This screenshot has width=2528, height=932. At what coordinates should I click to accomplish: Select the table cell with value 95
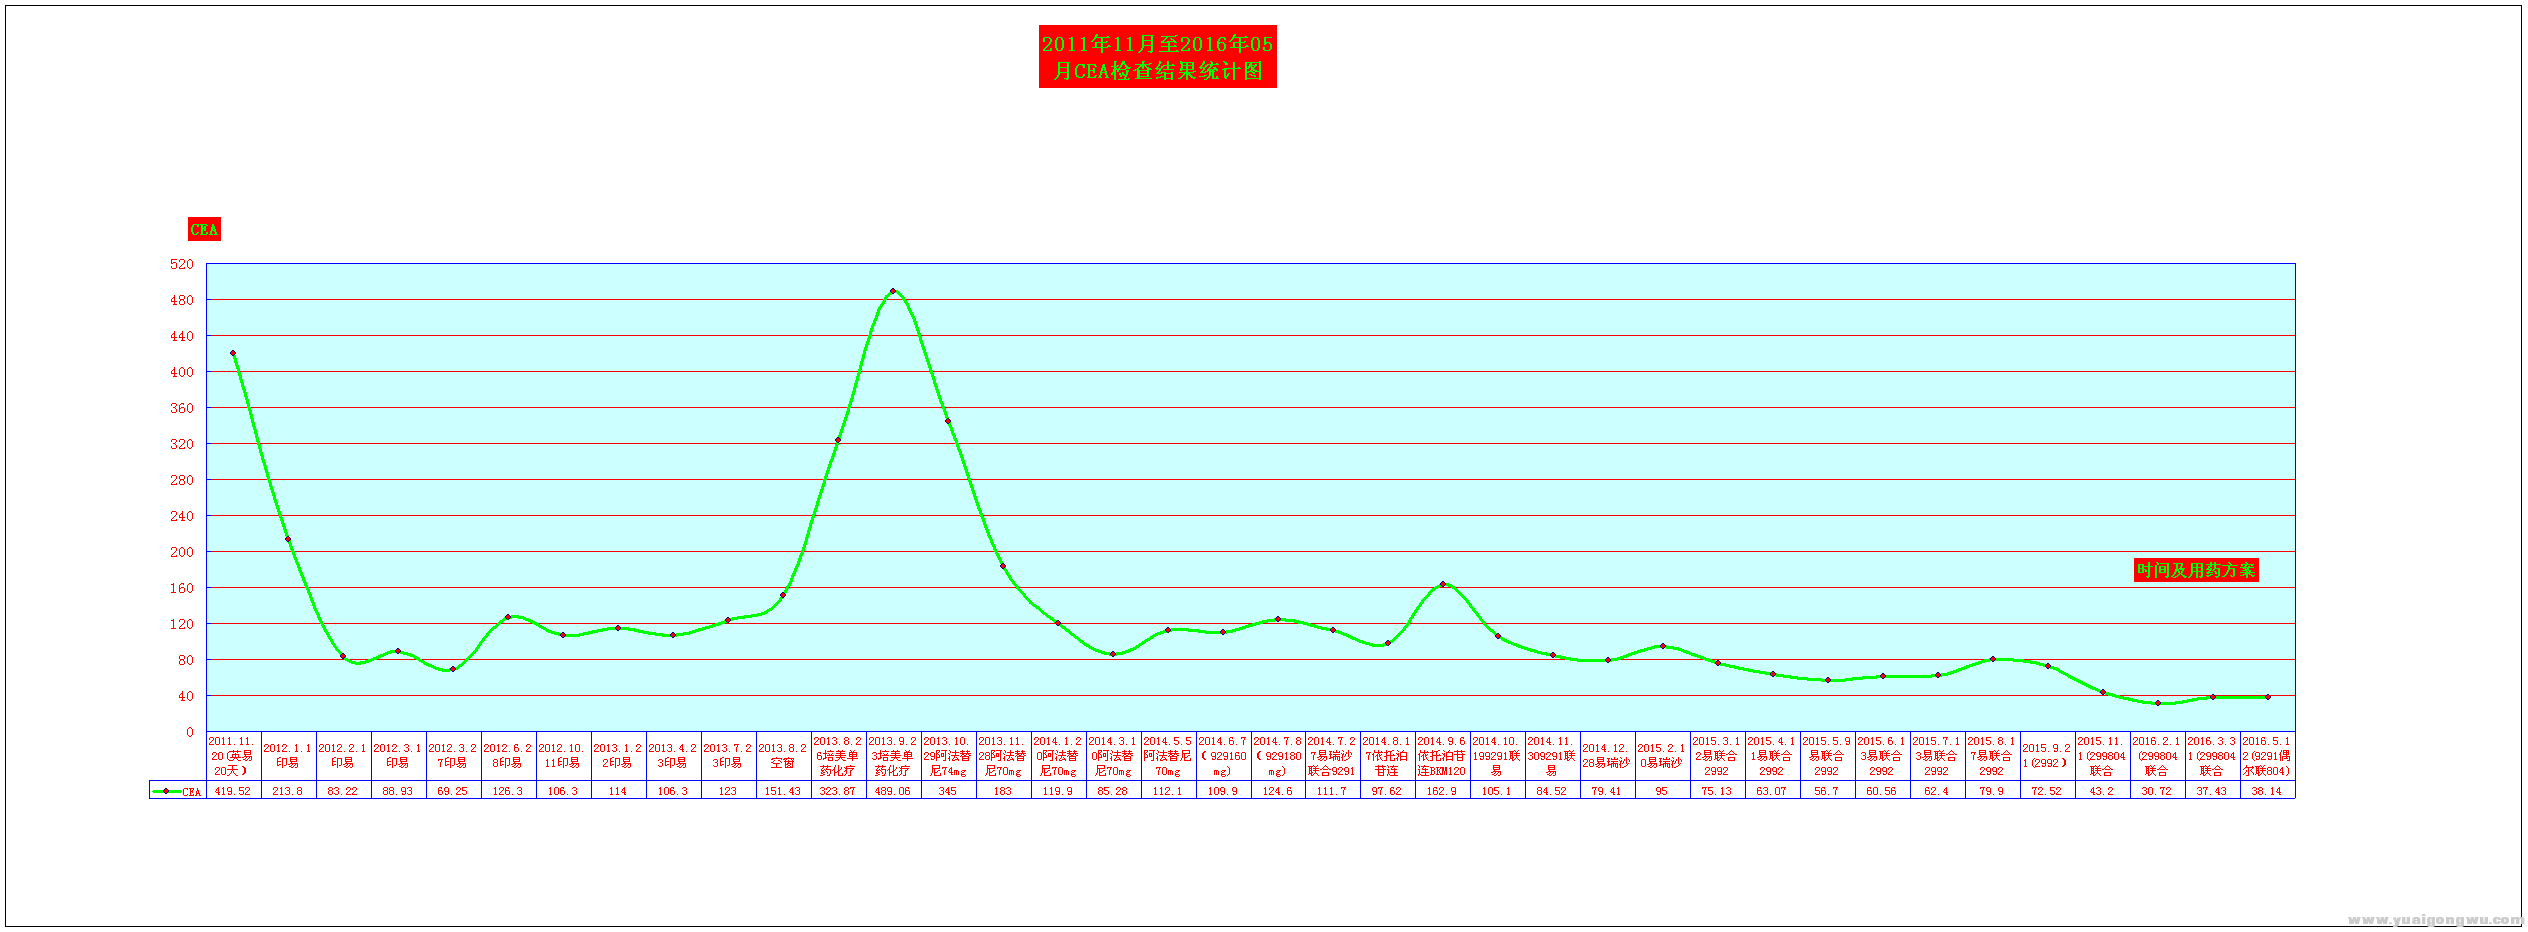point(1662,791)
